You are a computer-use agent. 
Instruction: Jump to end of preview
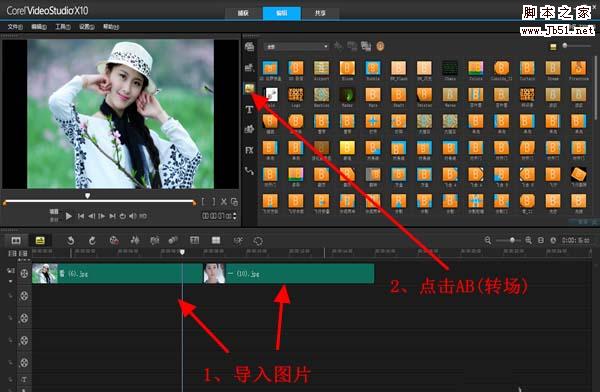click(112, 216)
